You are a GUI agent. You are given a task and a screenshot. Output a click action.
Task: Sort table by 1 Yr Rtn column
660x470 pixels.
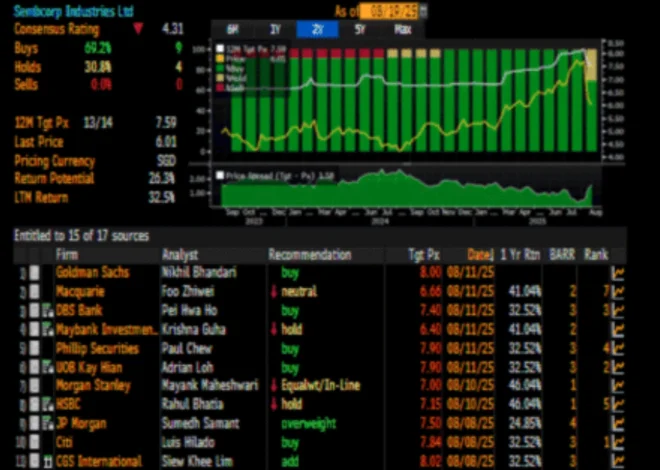(520, 255)
